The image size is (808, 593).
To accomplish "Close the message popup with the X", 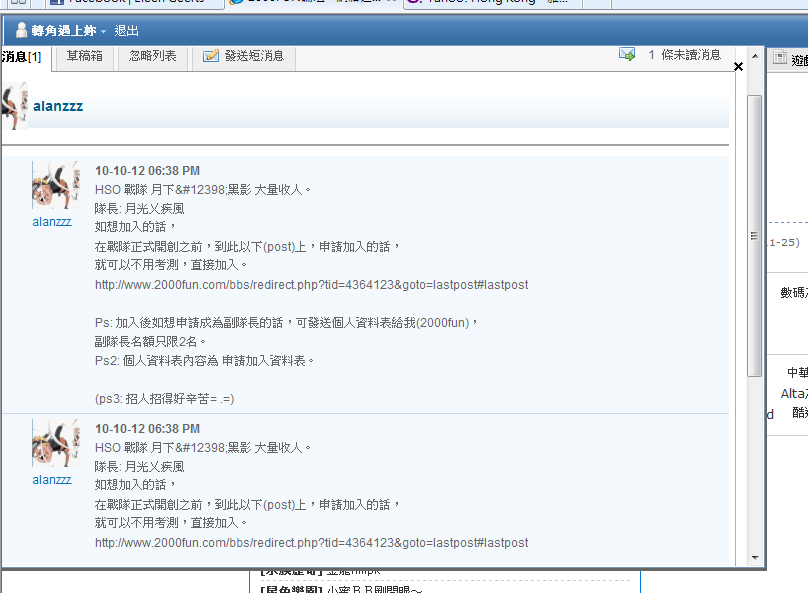I will click(x=739, y=67).
